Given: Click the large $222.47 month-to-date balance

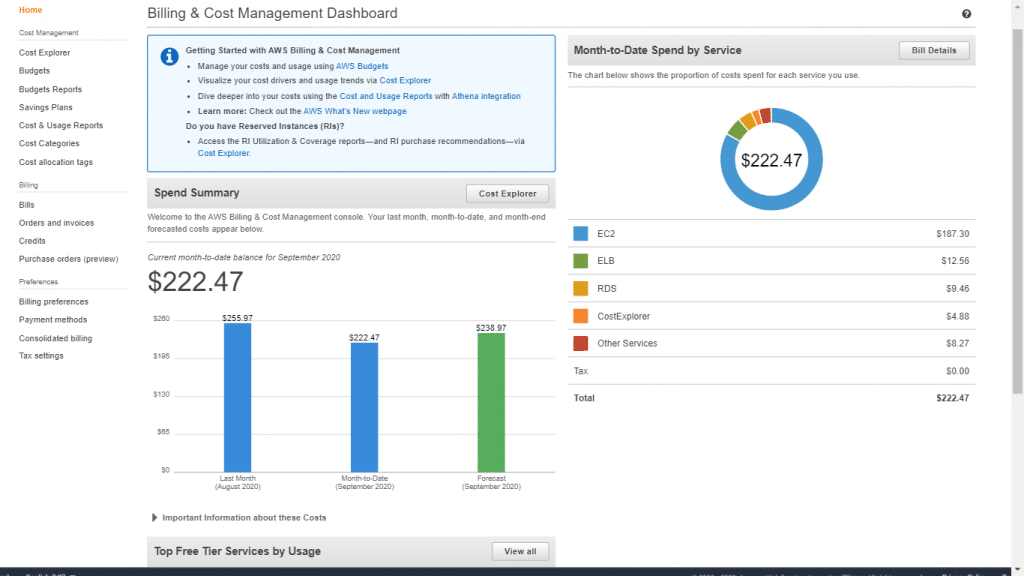Looking at the screenshot, I should click(195, 281).
